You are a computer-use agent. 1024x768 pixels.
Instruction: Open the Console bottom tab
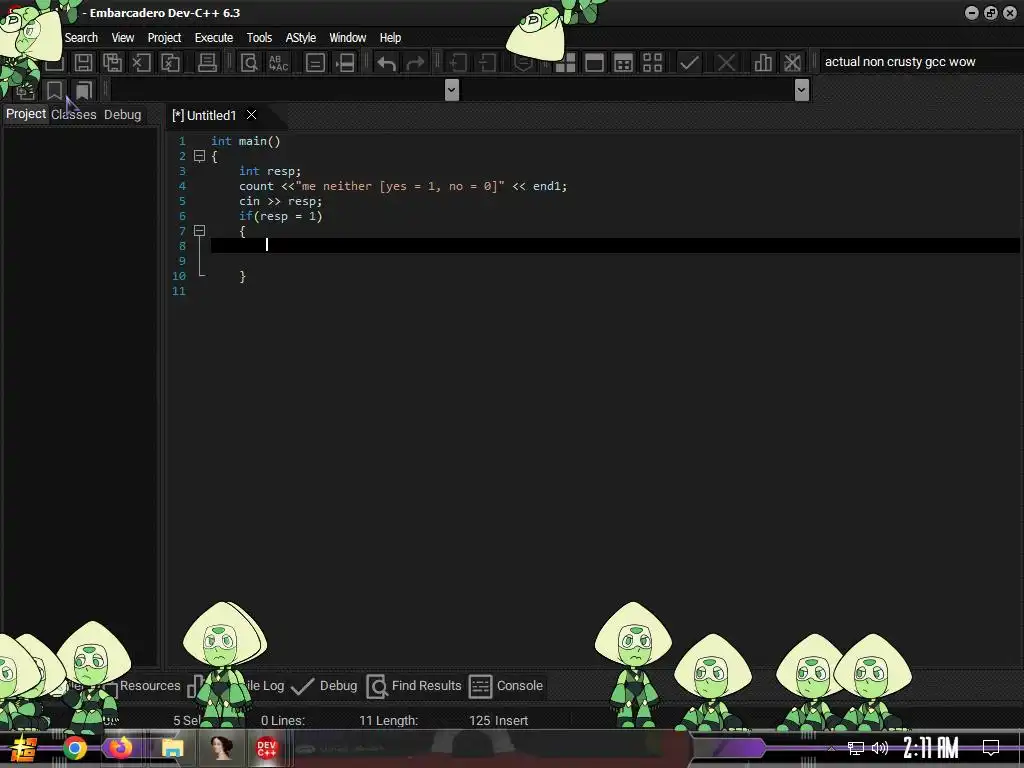click(507, 686)
